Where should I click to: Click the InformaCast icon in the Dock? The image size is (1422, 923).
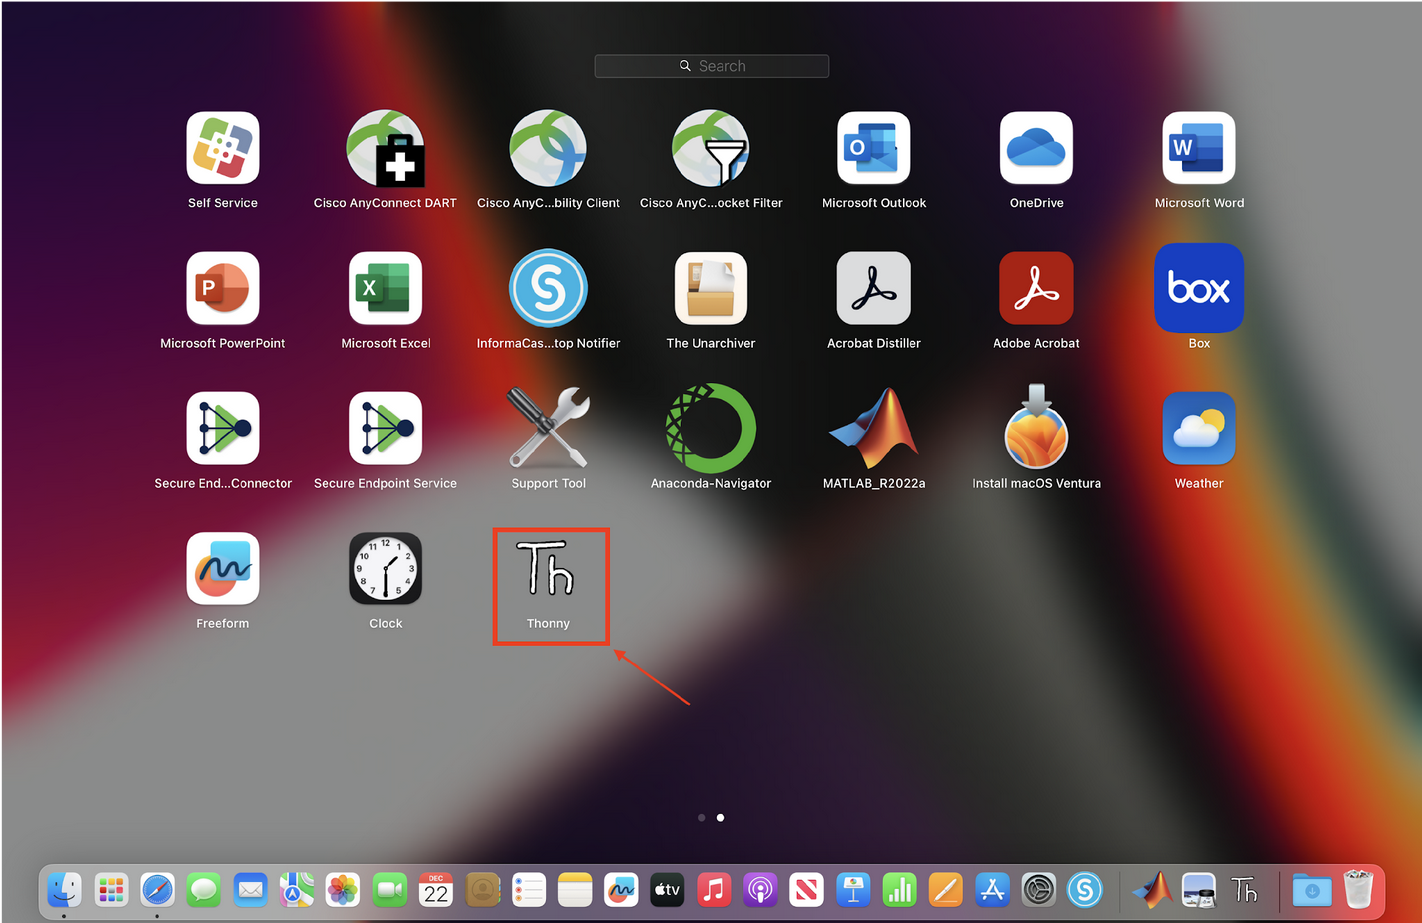click(1084, 889)
